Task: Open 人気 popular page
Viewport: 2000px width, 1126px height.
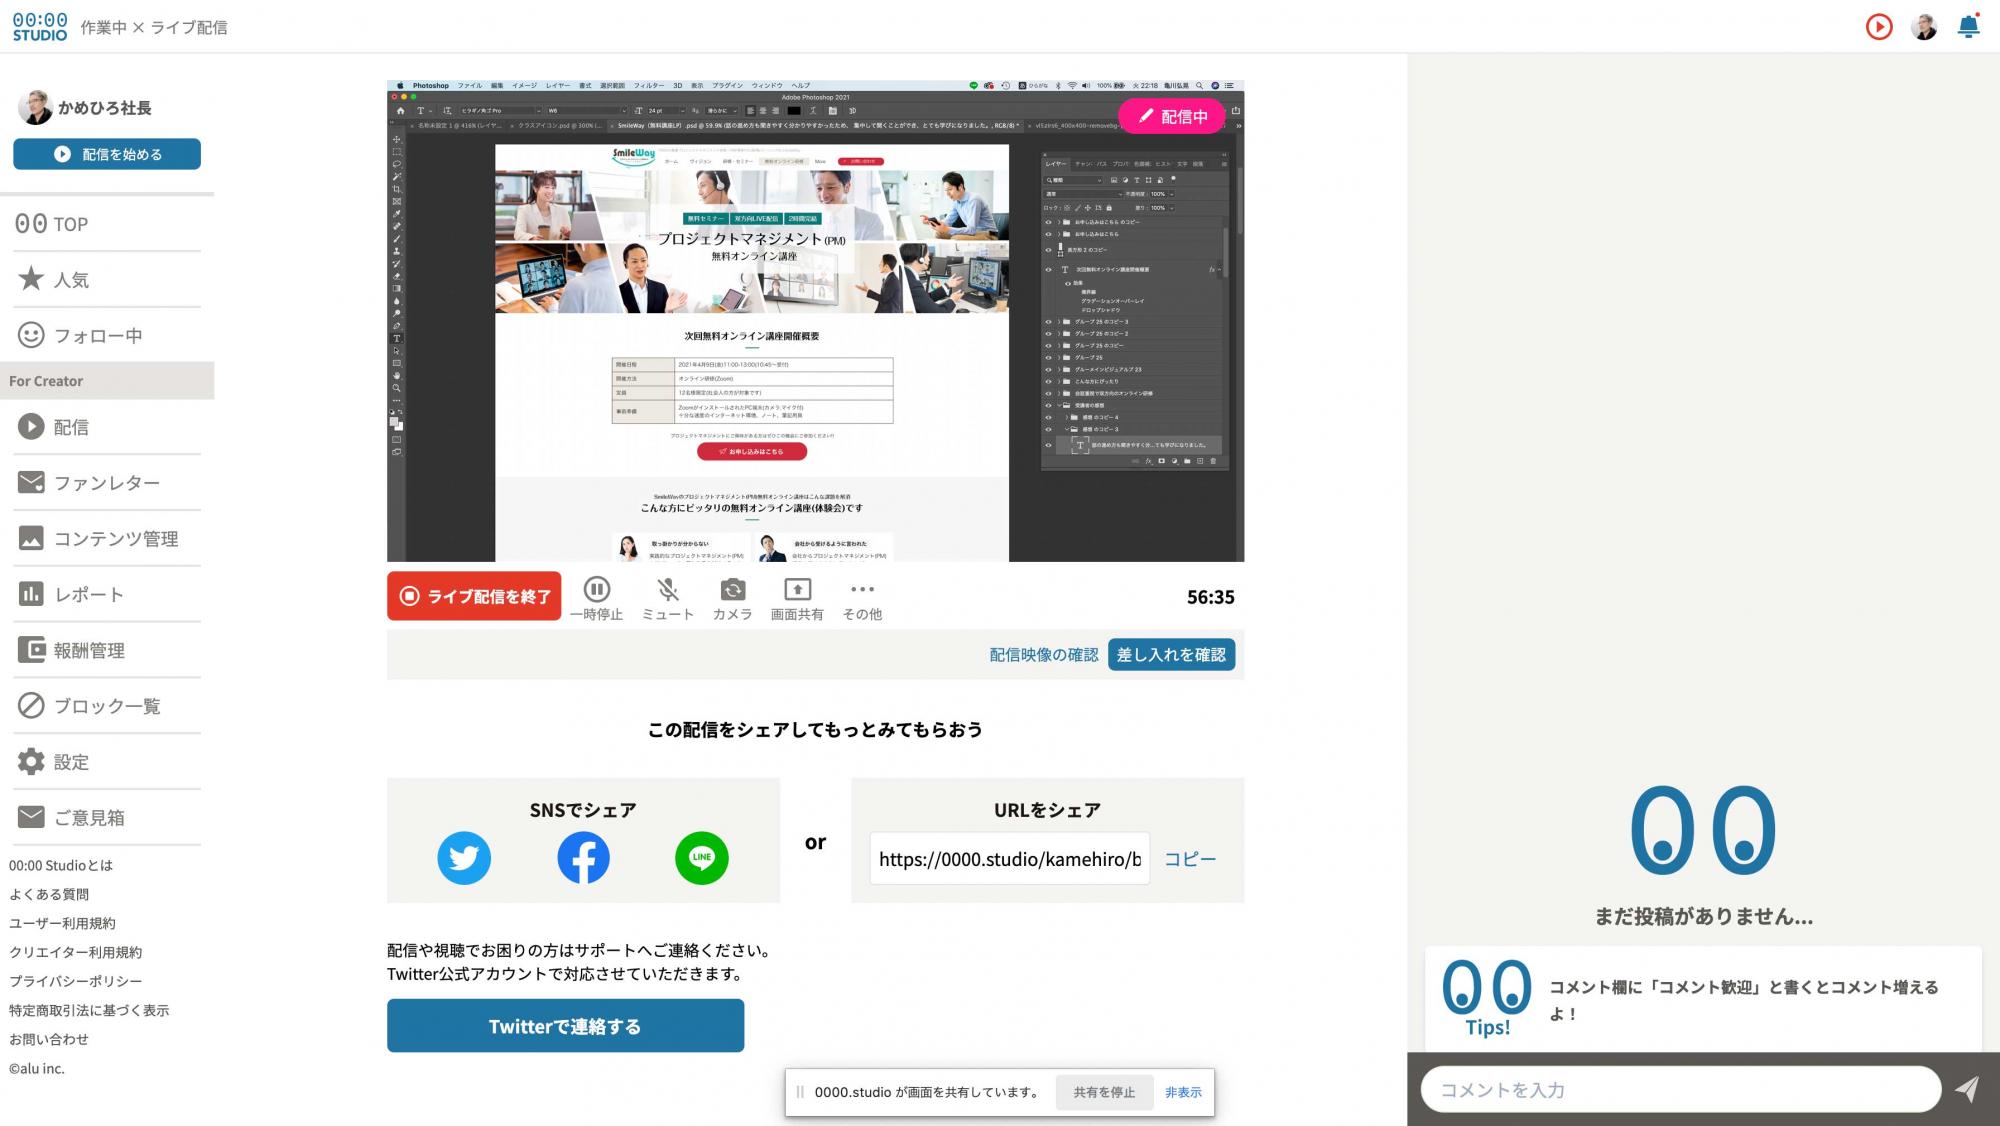Action: (107, 279)
